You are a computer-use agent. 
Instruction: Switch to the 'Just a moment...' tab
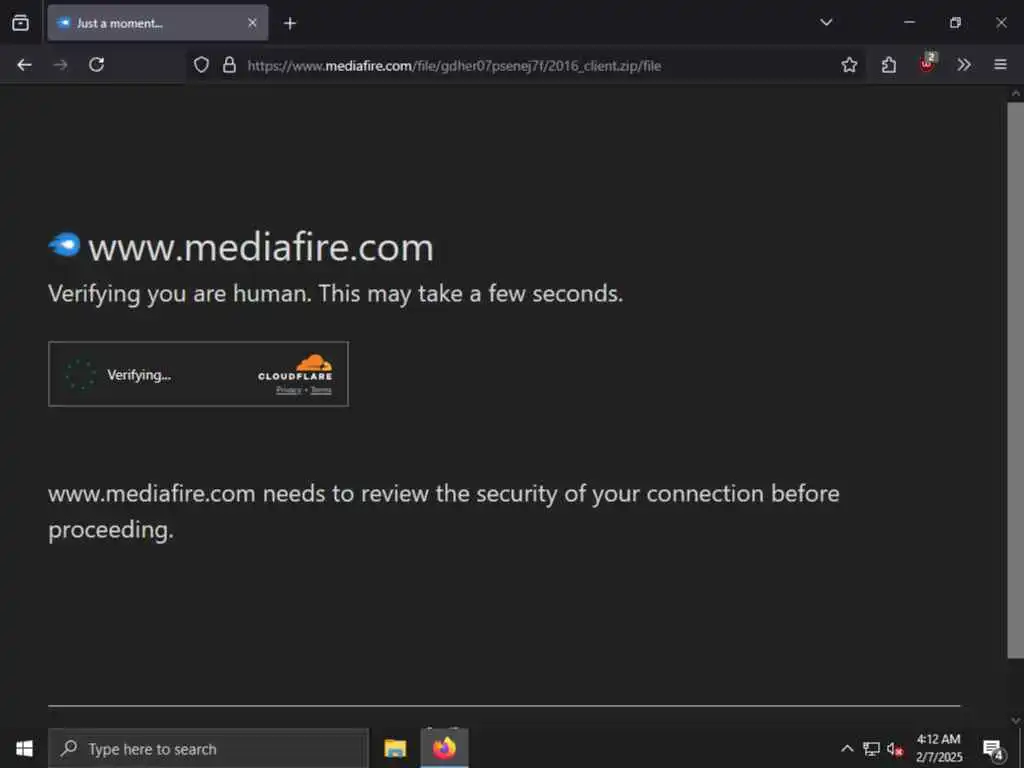(x=157, y=23)
